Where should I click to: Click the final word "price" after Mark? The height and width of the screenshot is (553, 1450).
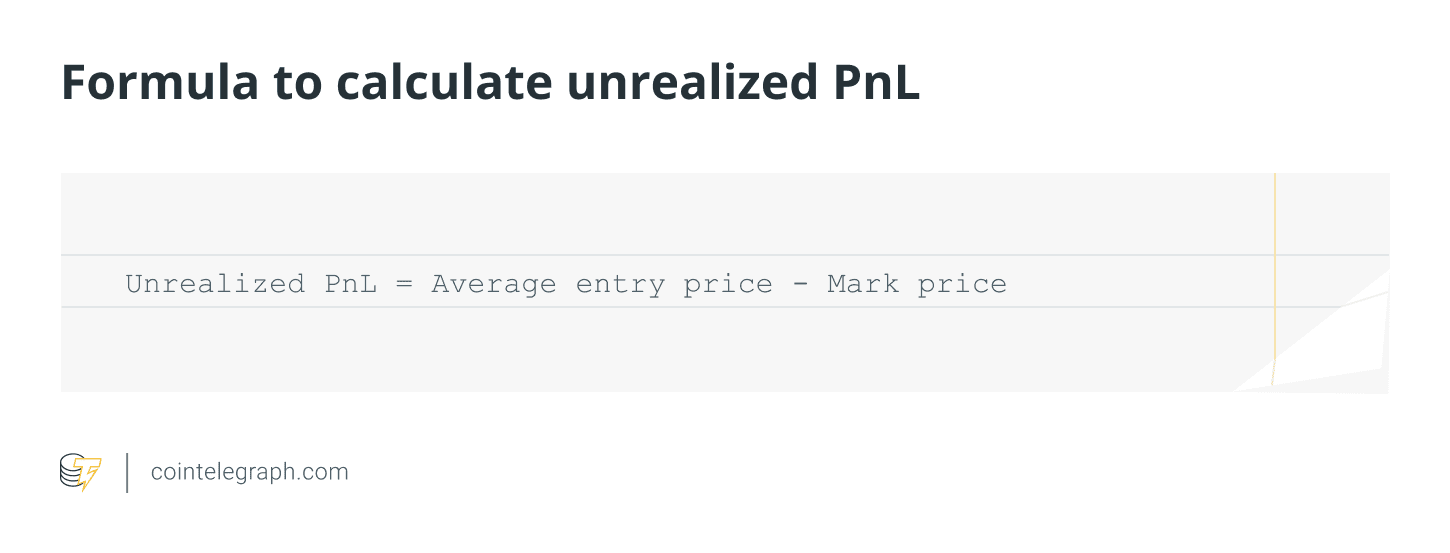[962, 284]
